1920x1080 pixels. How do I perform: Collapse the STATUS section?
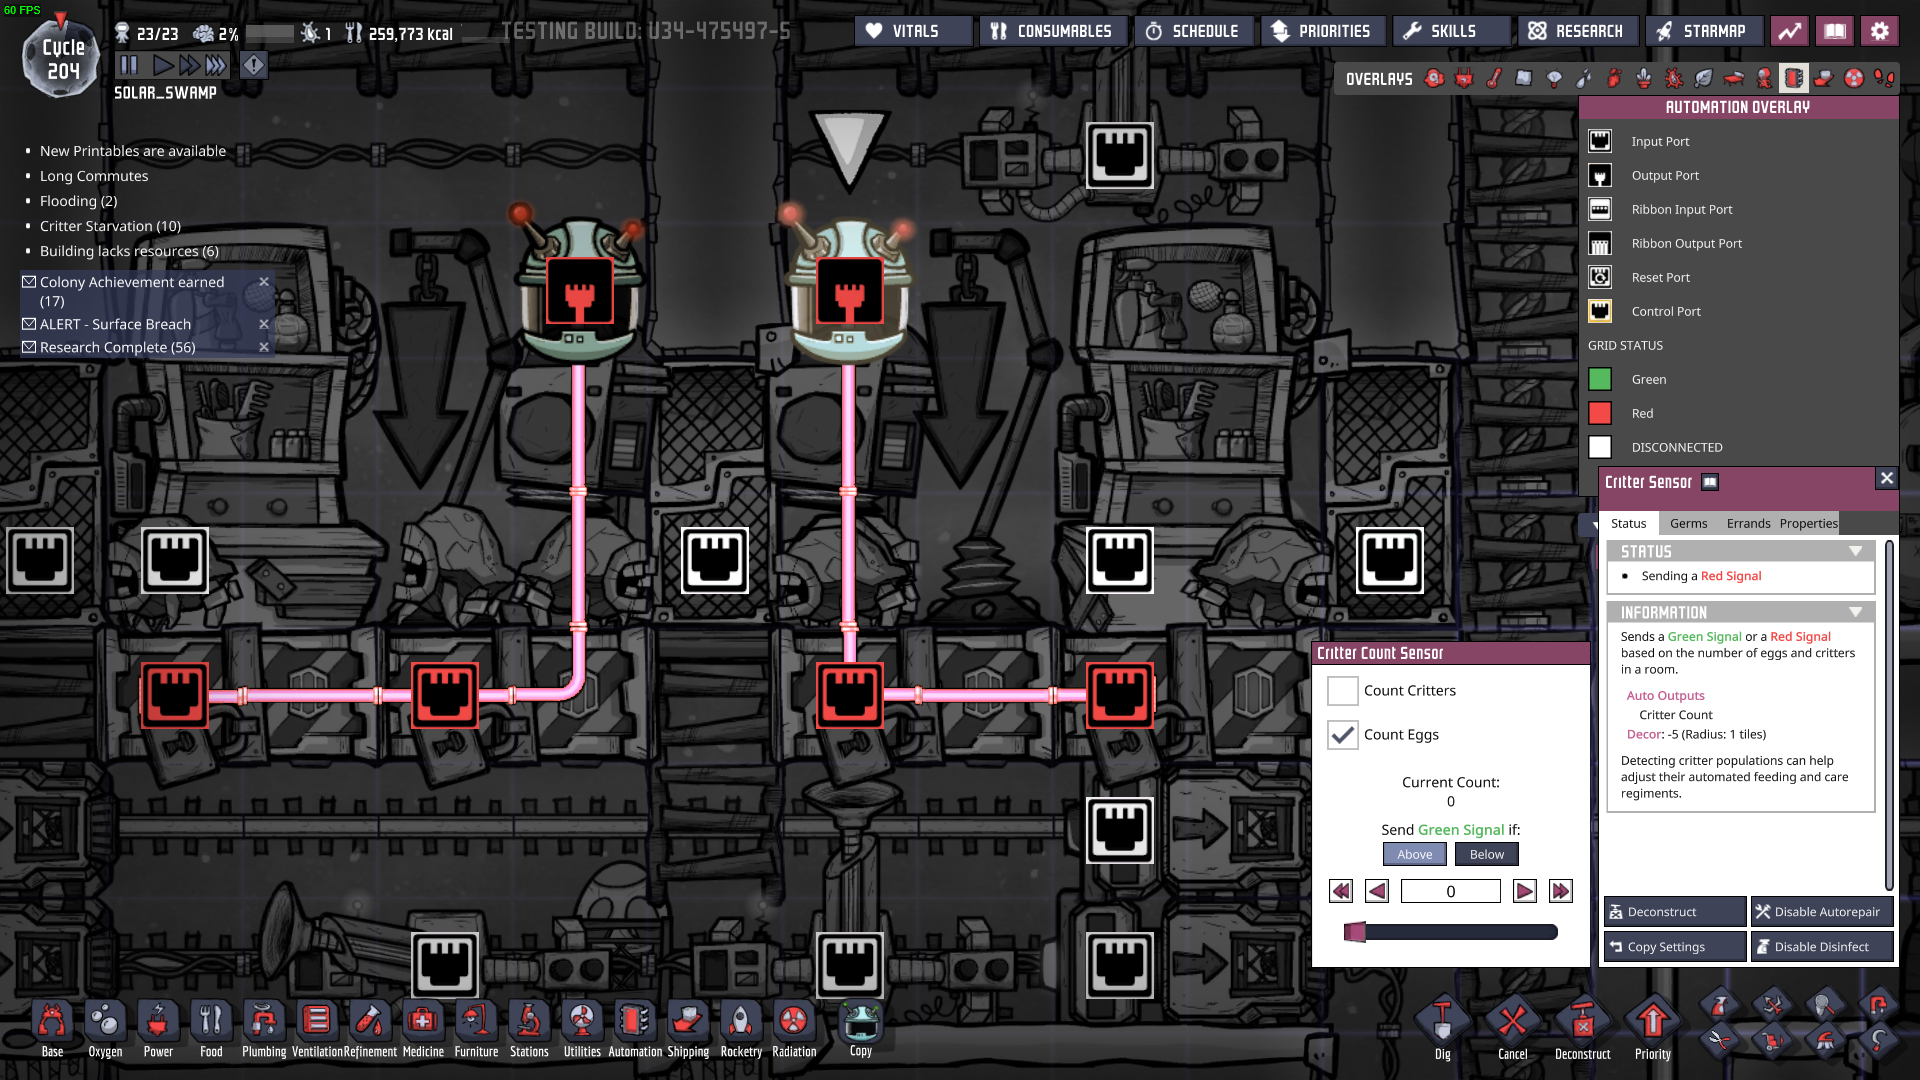(x=1855, y=552)
